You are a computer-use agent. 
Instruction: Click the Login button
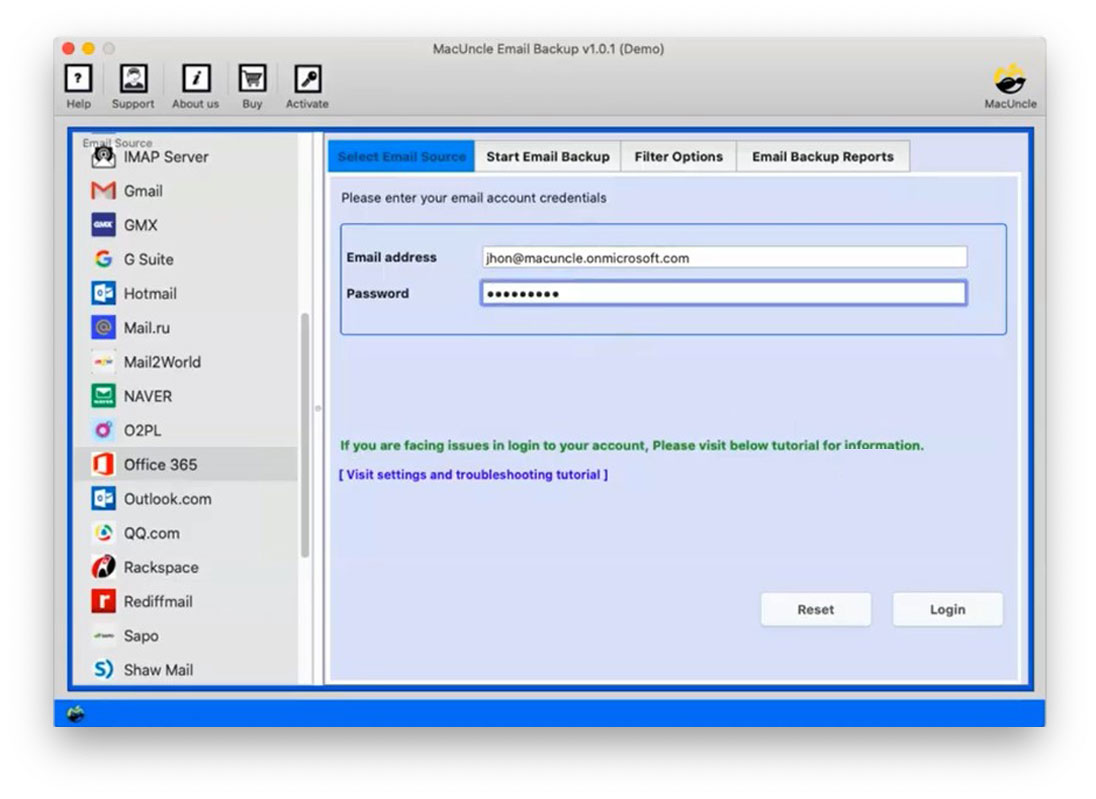coord(946,609)
